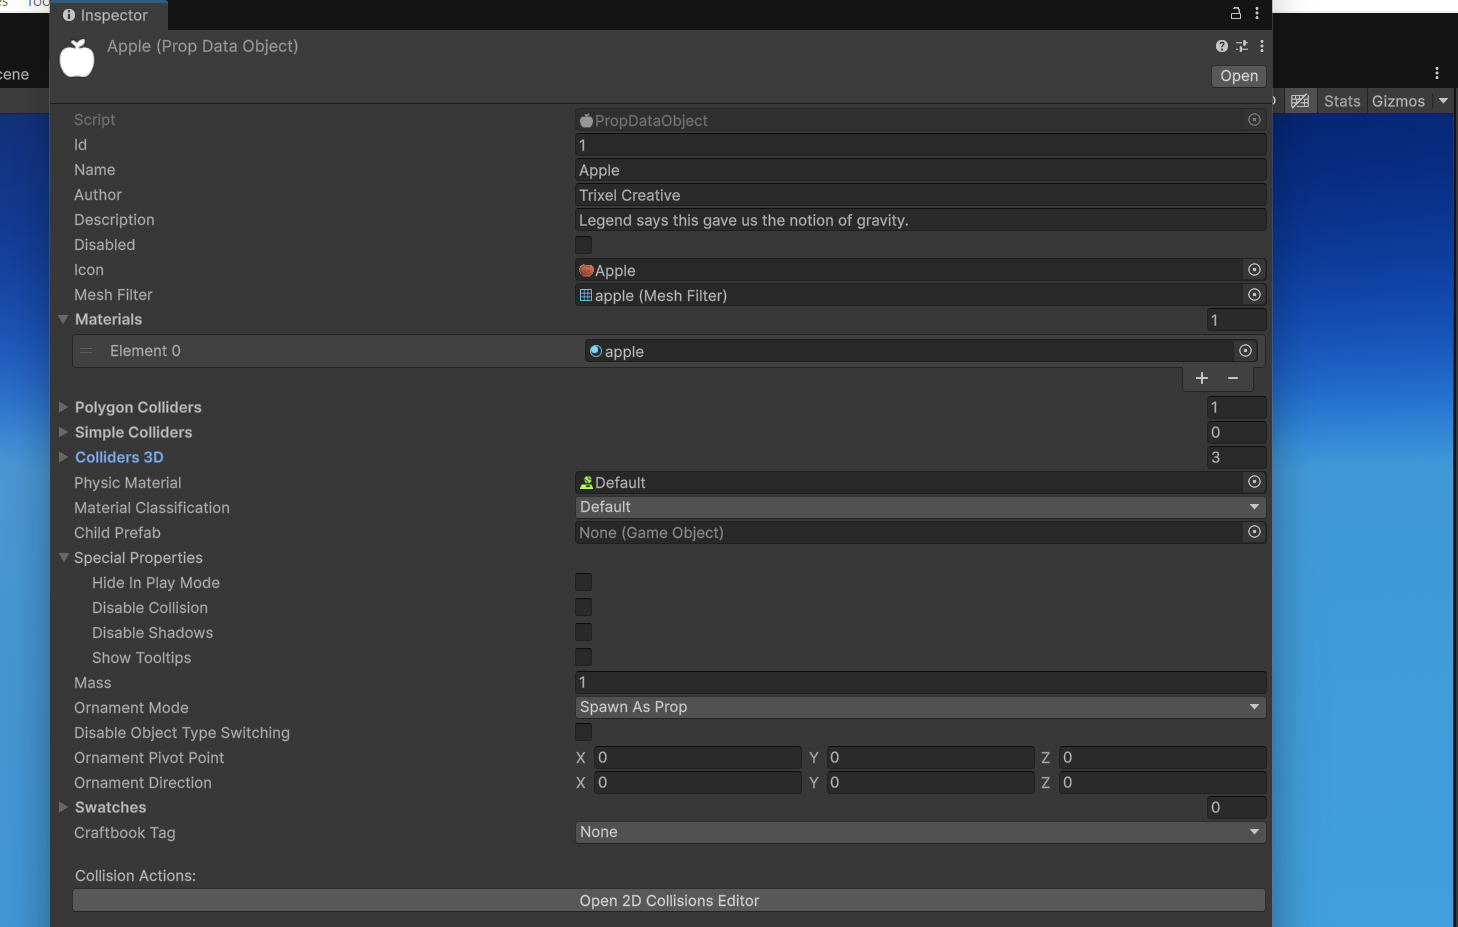1458x927 pixels.
Task: Toggle Gizmos in the Scene view toolbar
Action: pyautogui.click(x=1398, y=101)
